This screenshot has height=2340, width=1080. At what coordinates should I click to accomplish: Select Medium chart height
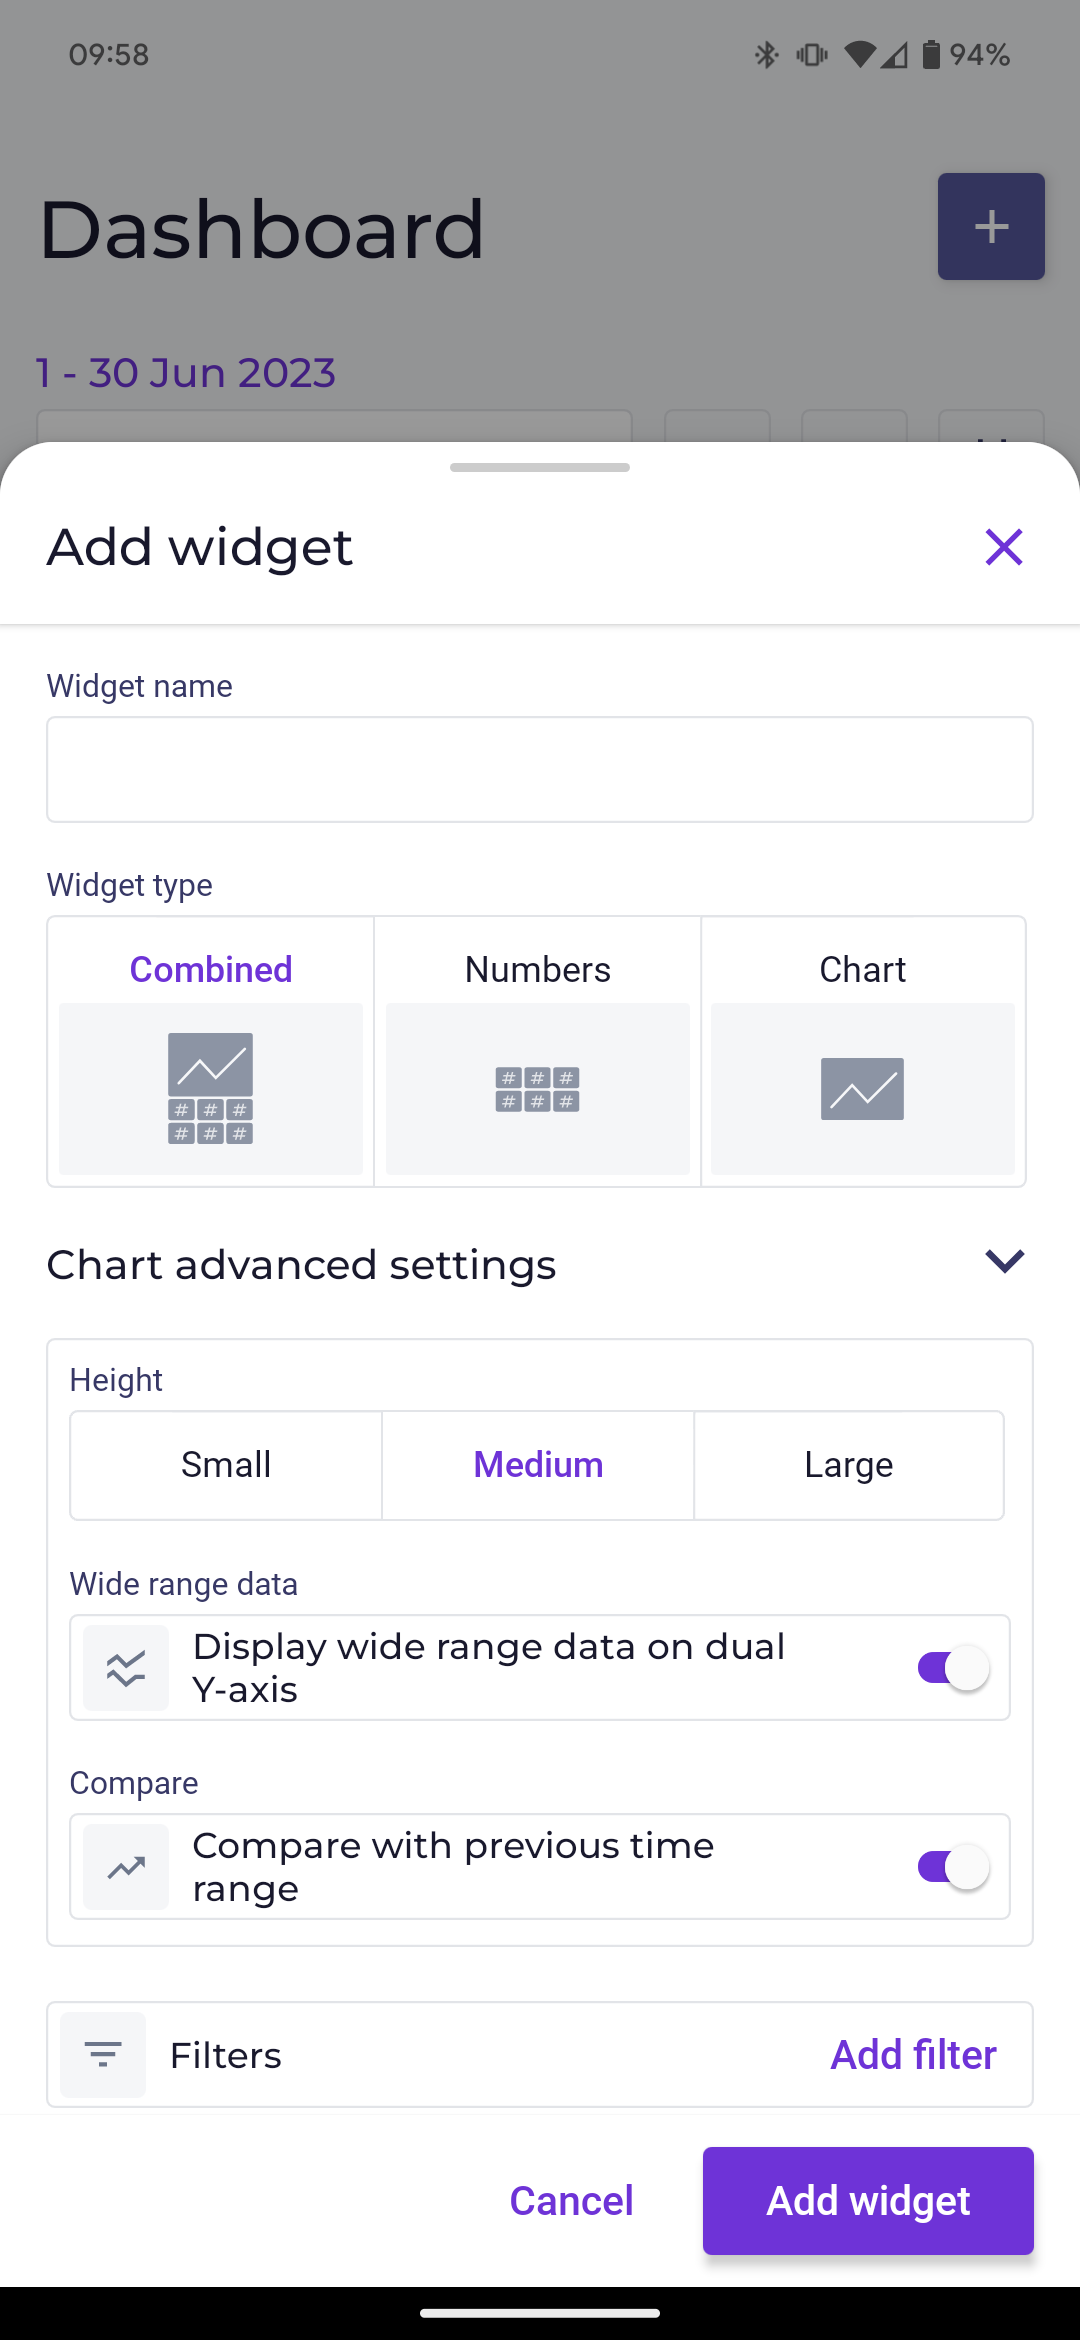tap(538, 1465)
